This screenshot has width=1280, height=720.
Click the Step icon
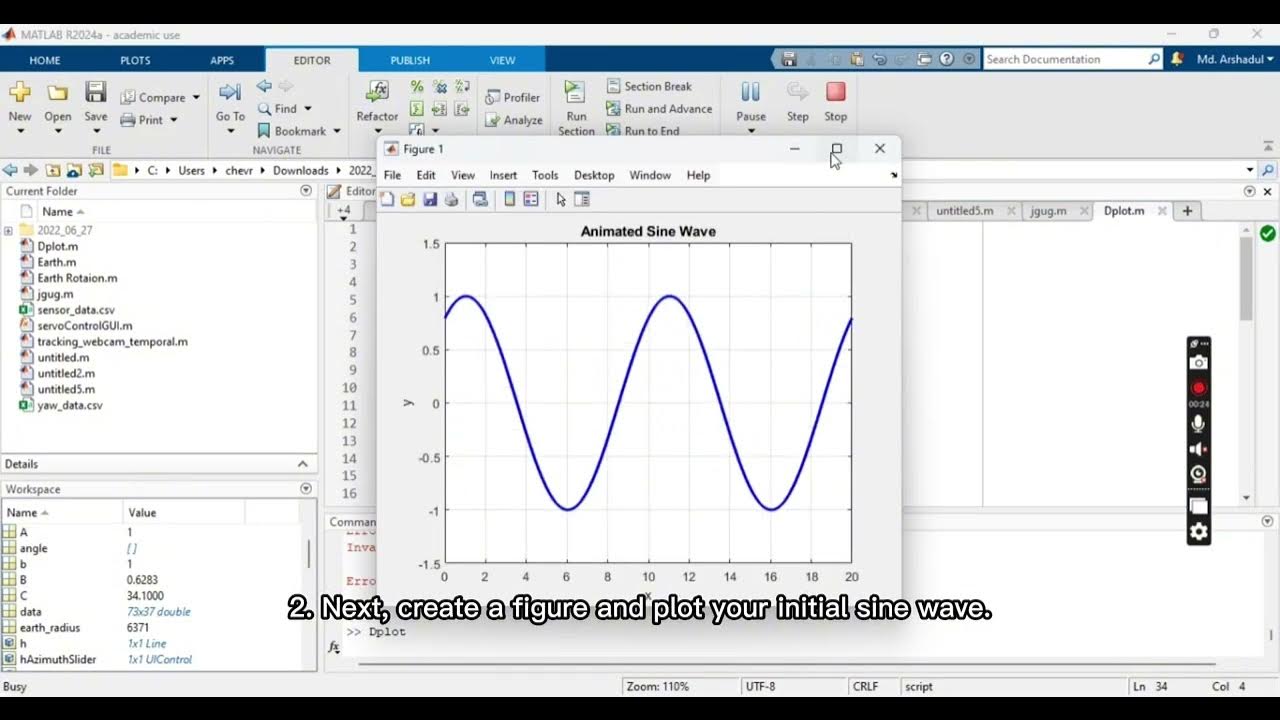[x=797, y=93]
